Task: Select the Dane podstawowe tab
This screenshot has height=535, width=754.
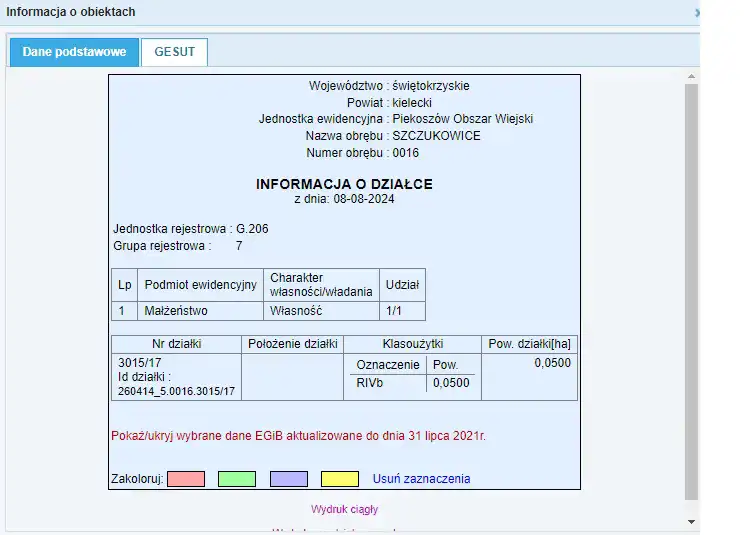Action: 74,52
